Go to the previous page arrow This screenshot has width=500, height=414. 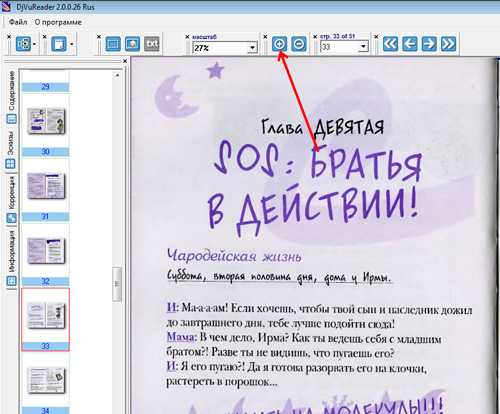[x=410, y=44]
